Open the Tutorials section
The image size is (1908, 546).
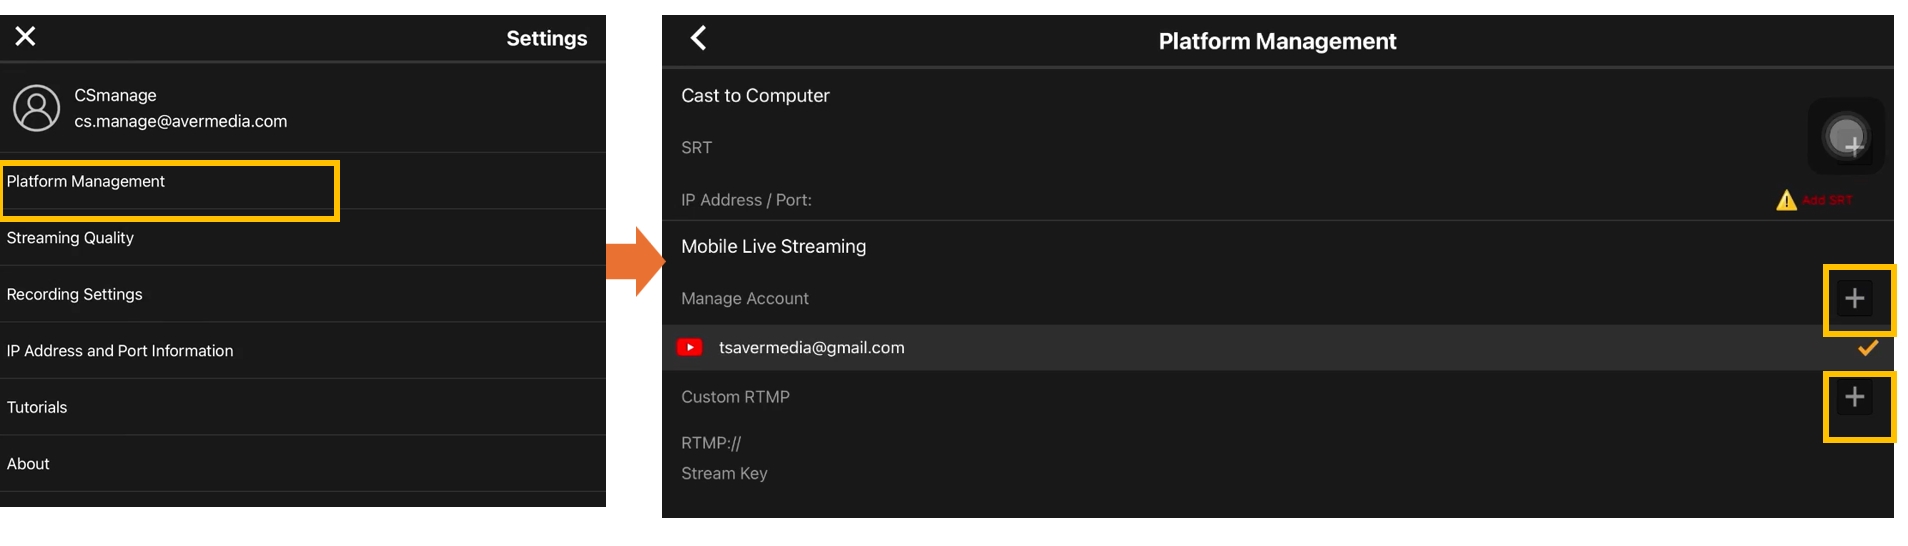point(37,408)
